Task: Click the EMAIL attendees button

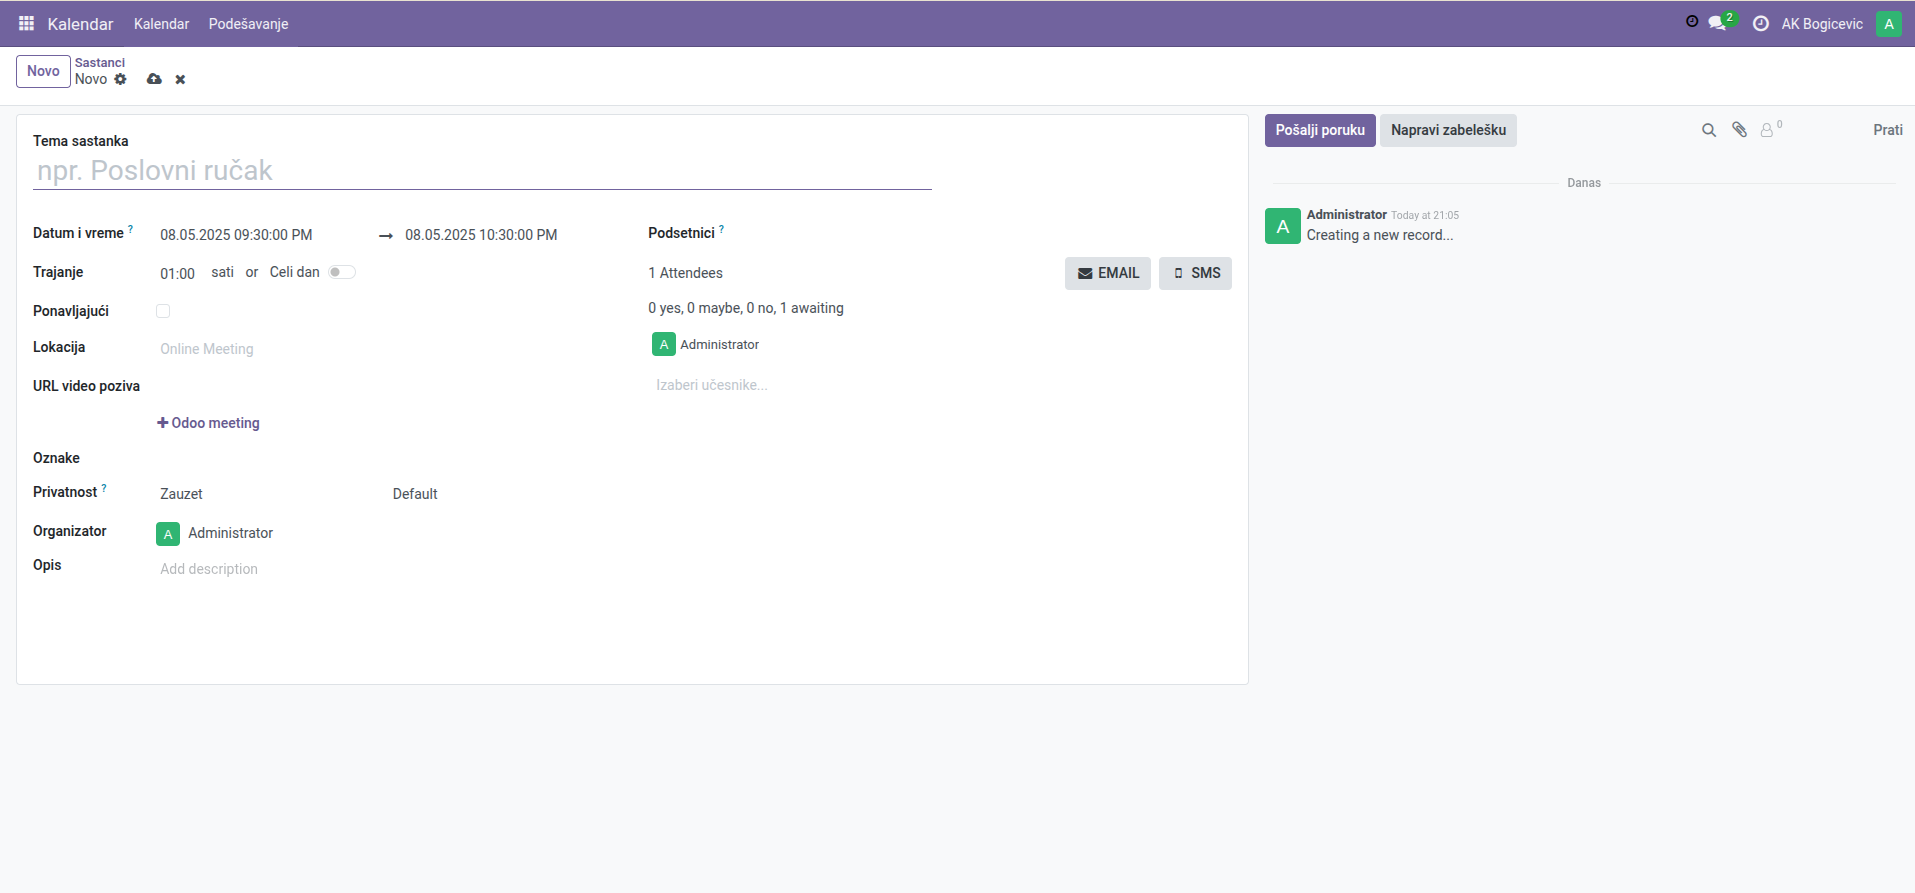Action: pos(1107,273)
